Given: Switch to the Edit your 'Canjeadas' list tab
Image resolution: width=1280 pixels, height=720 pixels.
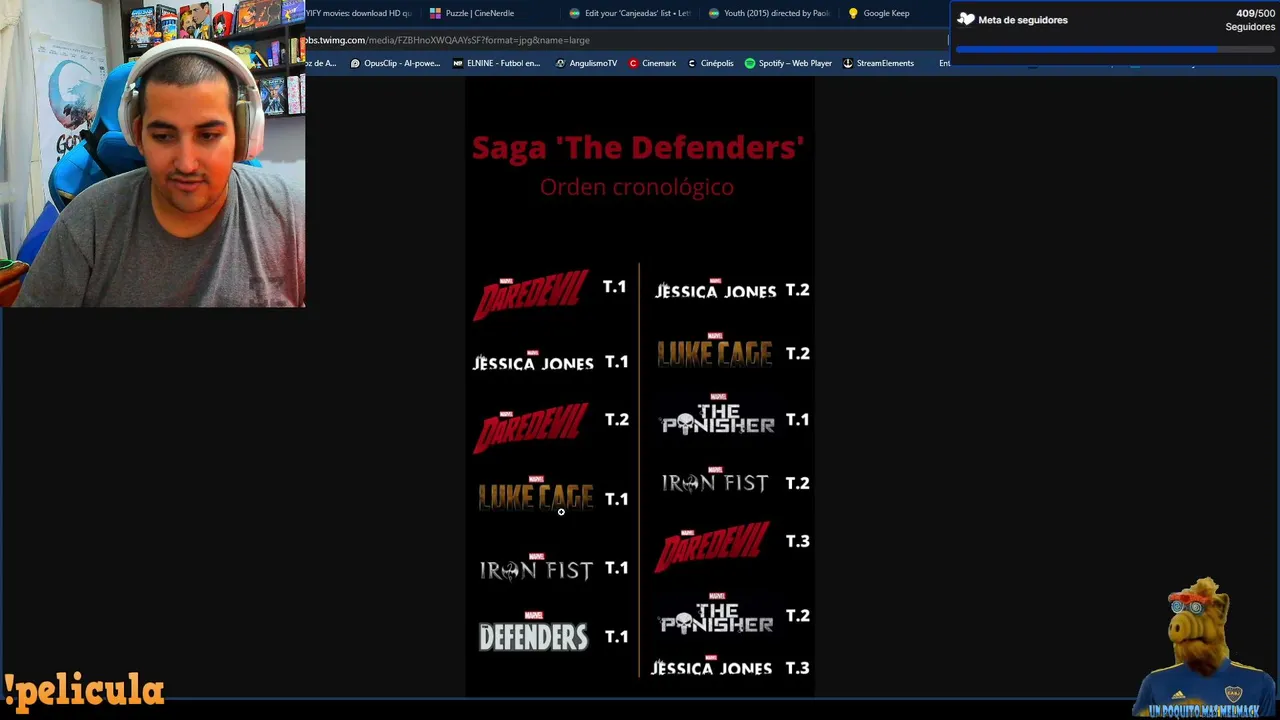Looking at the screenshot, I should [630, 13].
